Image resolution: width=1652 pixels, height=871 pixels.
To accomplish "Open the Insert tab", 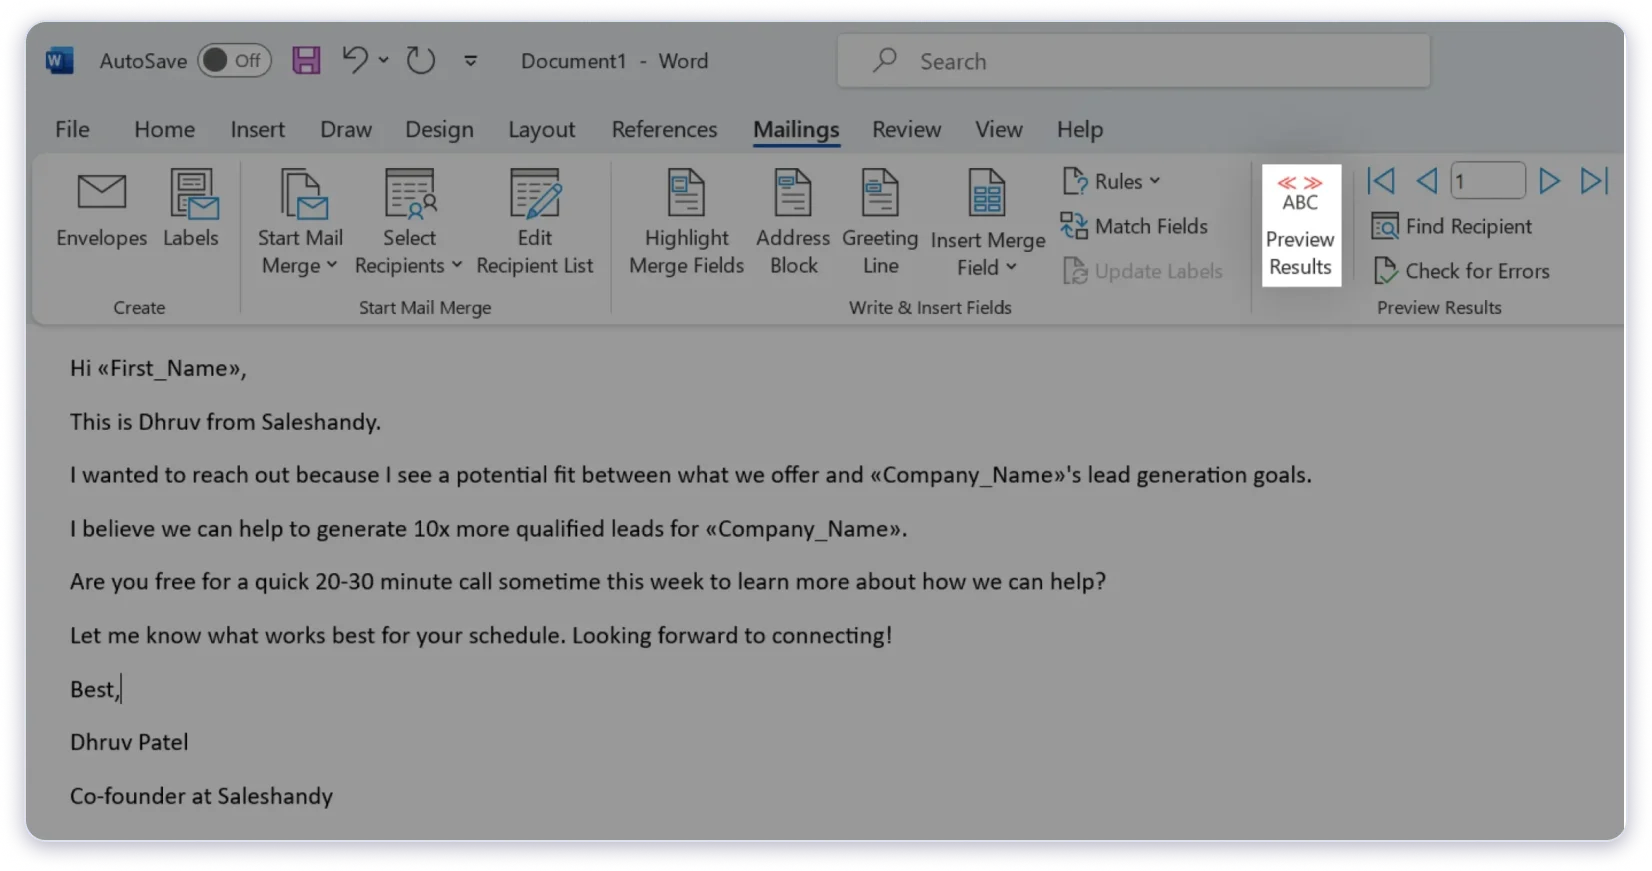I will 257,129.
